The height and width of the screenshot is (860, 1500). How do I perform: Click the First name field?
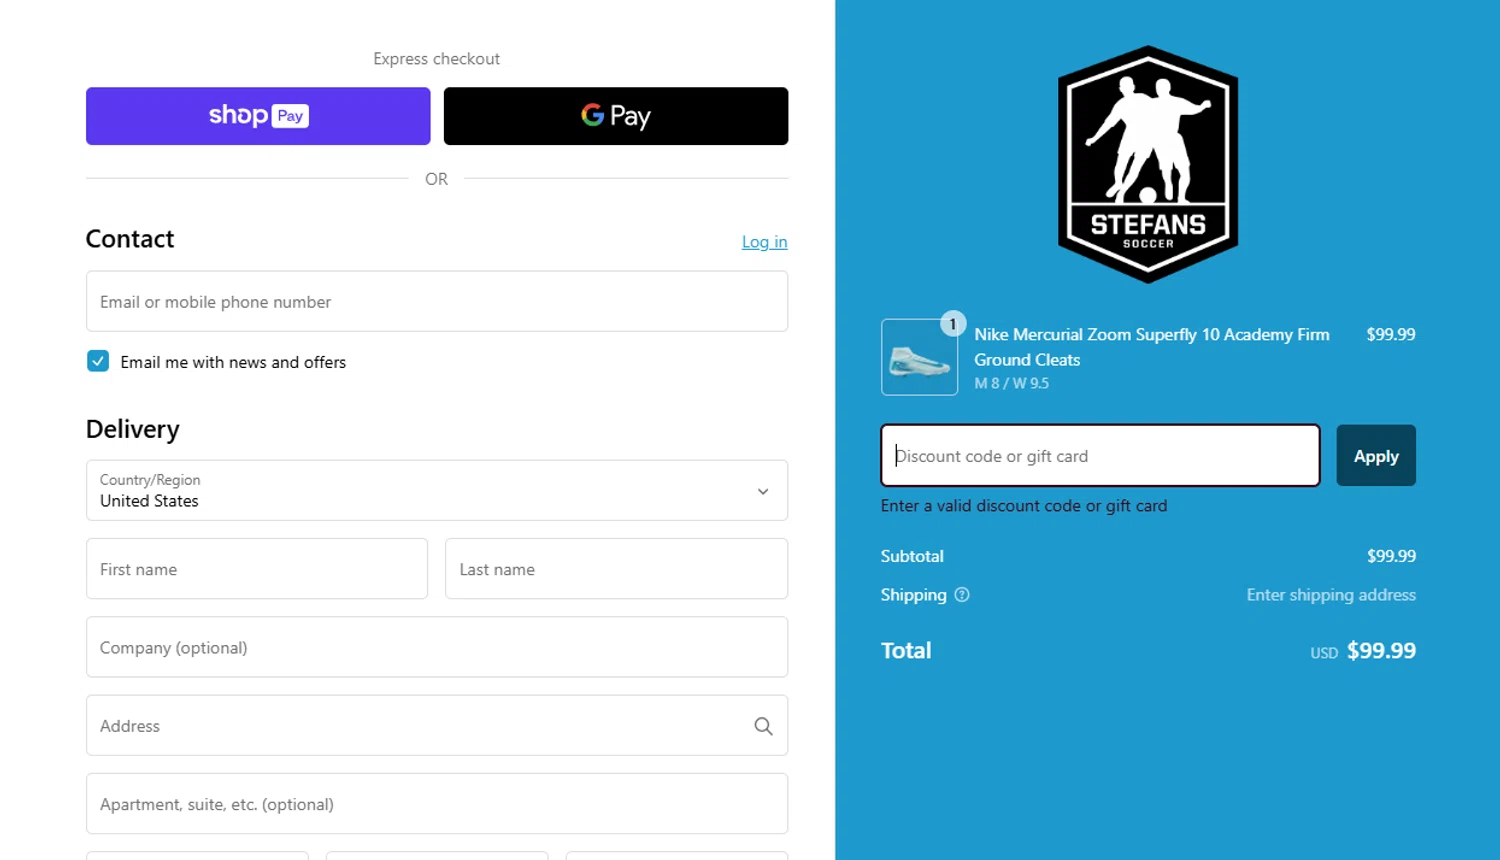pyautogui.click(x=257, y=569)
